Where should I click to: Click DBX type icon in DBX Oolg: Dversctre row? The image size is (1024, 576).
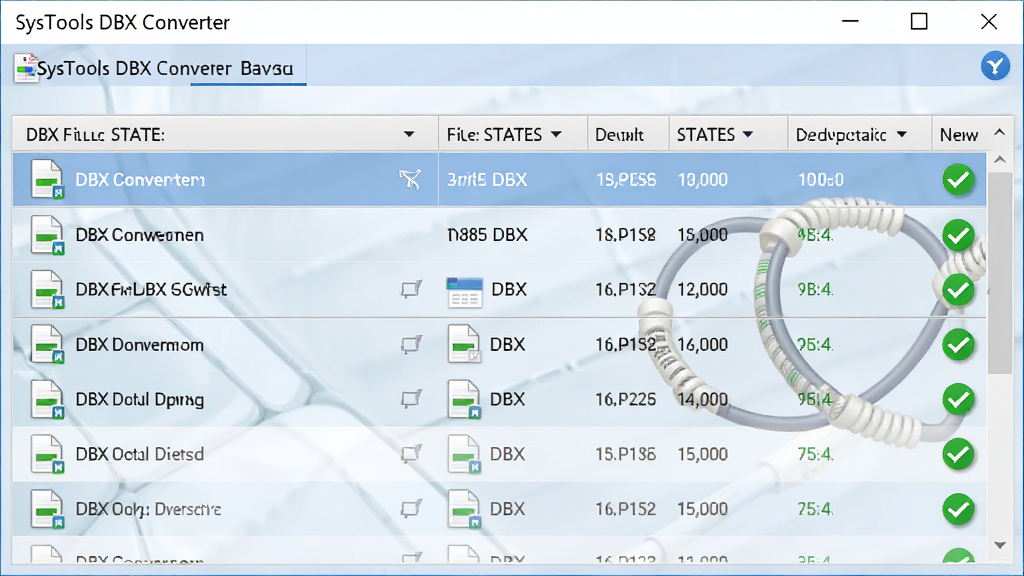click(464, 509)
